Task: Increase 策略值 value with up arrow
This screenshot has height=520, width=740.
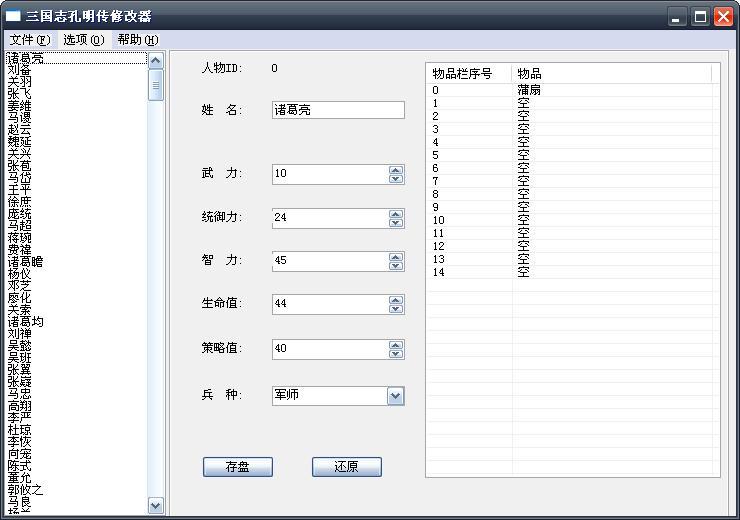Action: [x=396, y=344]
